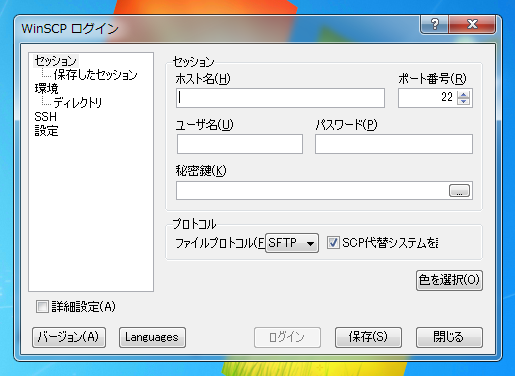Click the バージョン button
This screenshot has height=376, width=515.
tap(69, 337)
